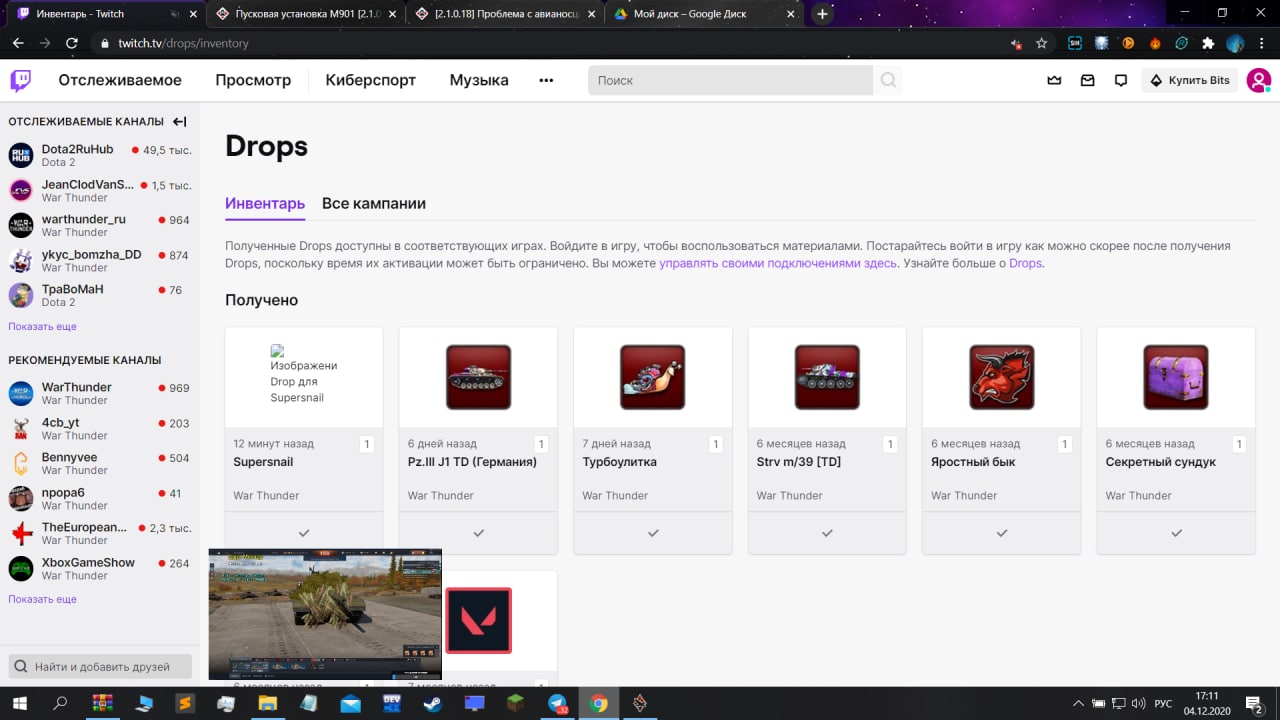
Task: Open 4cb_yt recommended channel avatar
Action: (21, 428)
